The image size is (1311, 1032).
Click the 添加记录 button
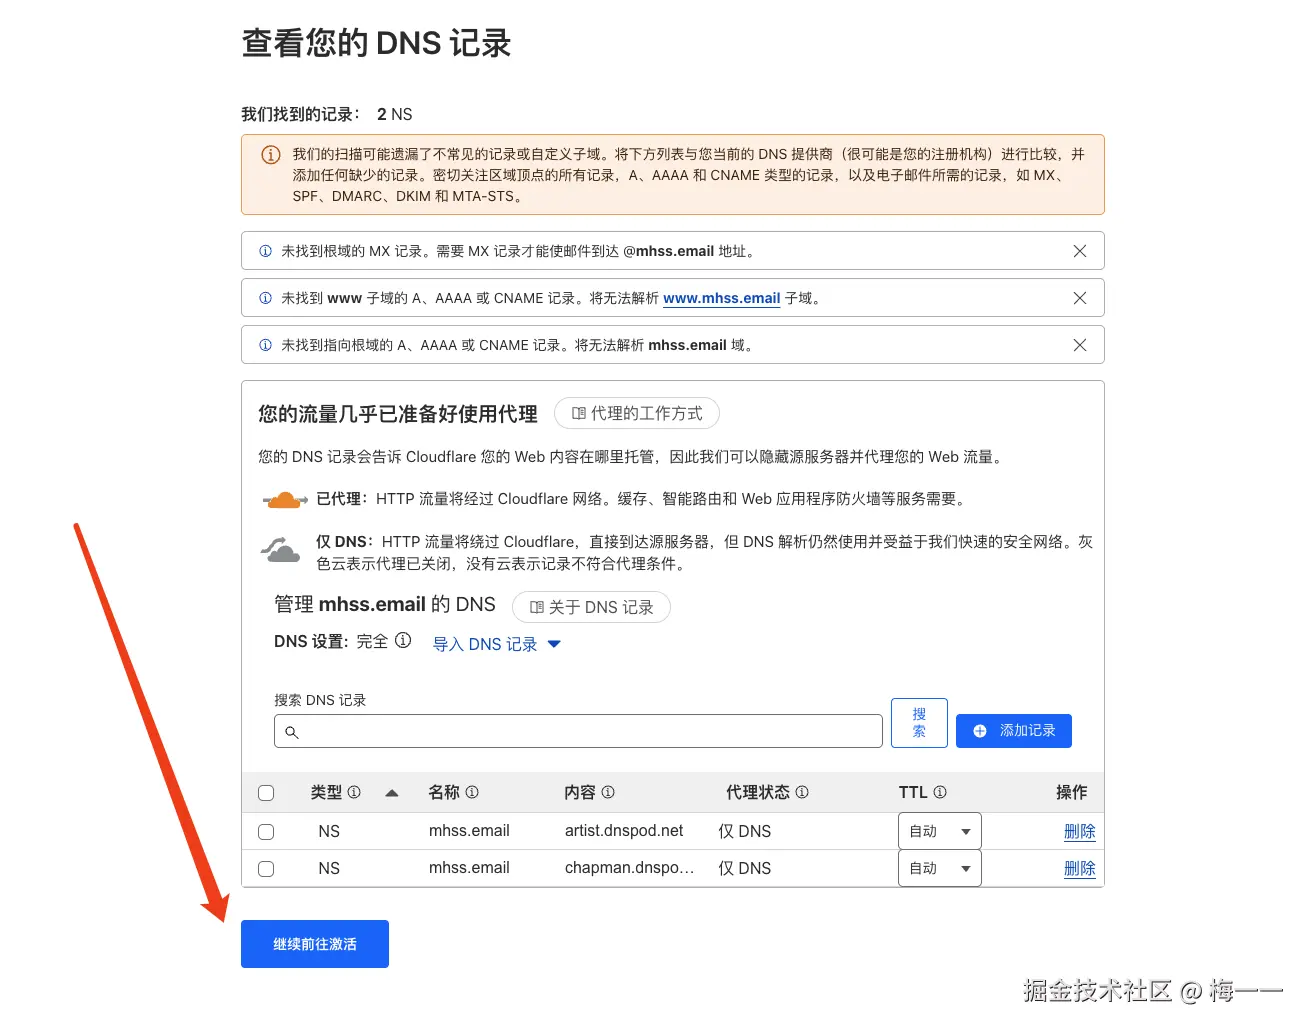click(x=1014, y=731)
